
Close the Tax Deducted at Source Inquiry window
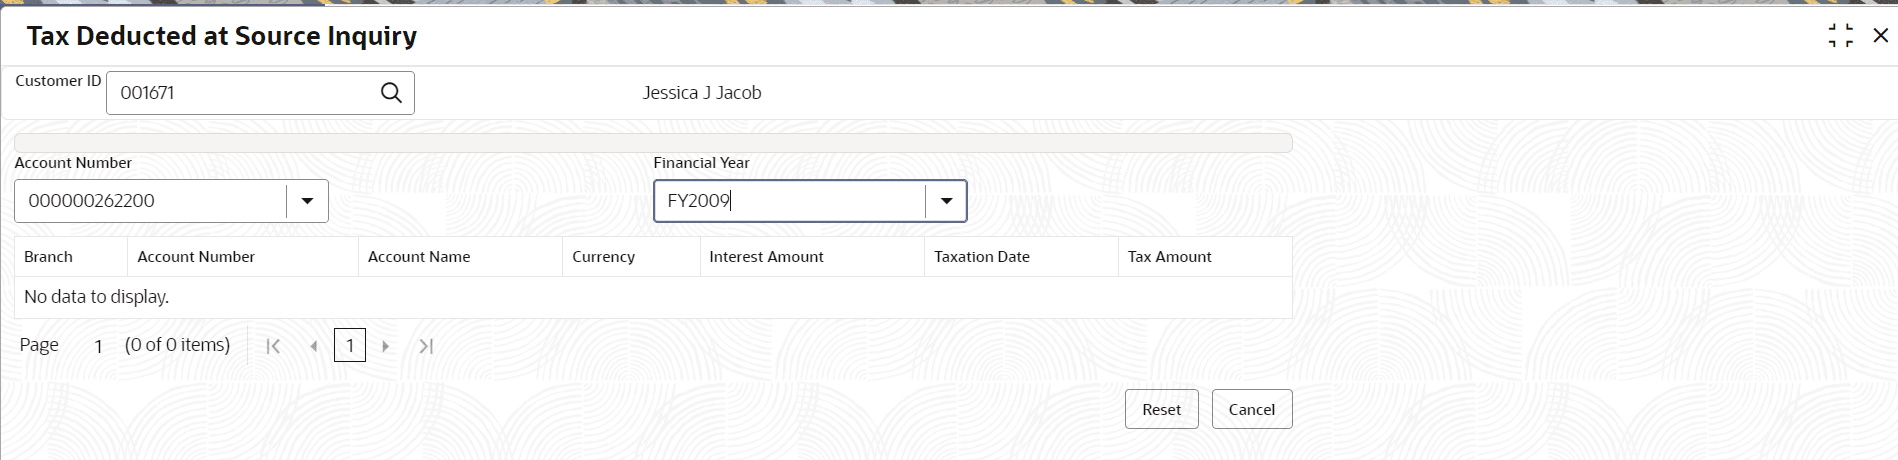(x=1881, y=36)
